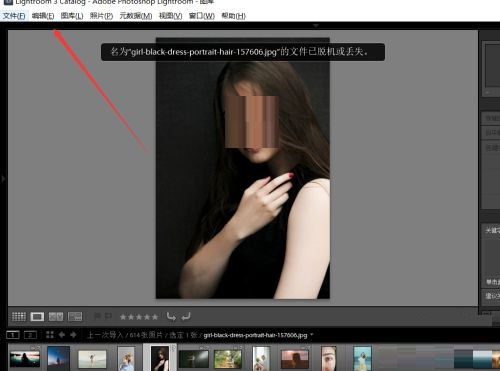Select the sunset silhouette thumbnail
The width and height of the screenshot is (500, 371).
(x=25, y=359)
